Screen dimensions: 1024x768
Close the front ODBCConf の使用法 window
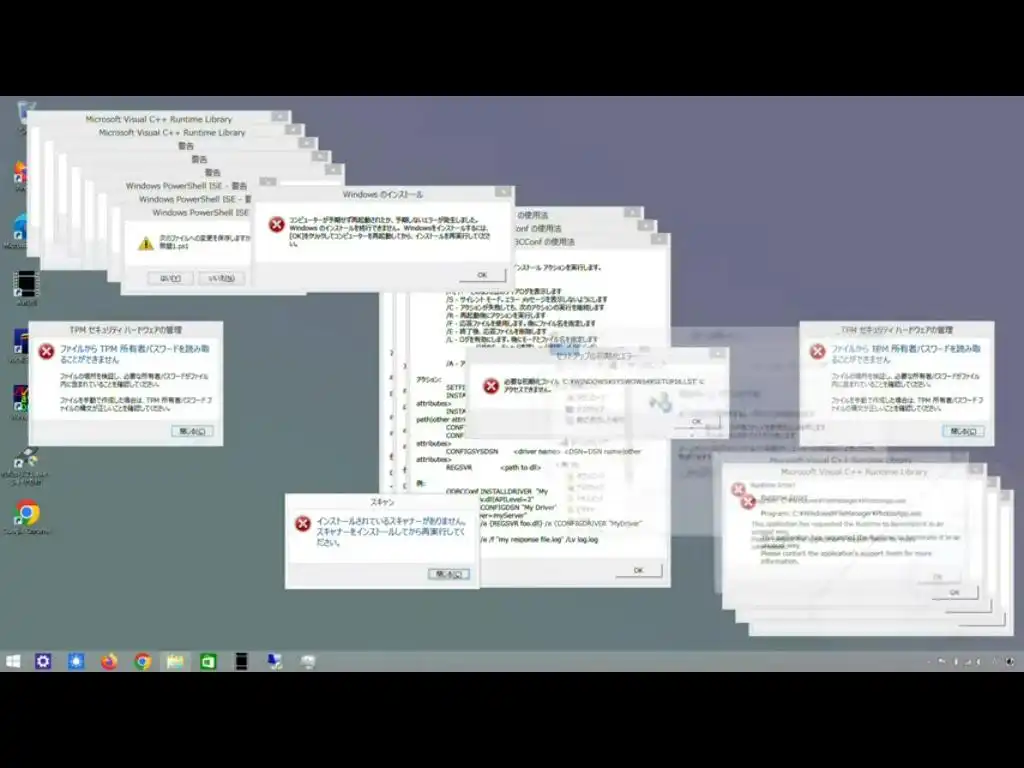660,239
